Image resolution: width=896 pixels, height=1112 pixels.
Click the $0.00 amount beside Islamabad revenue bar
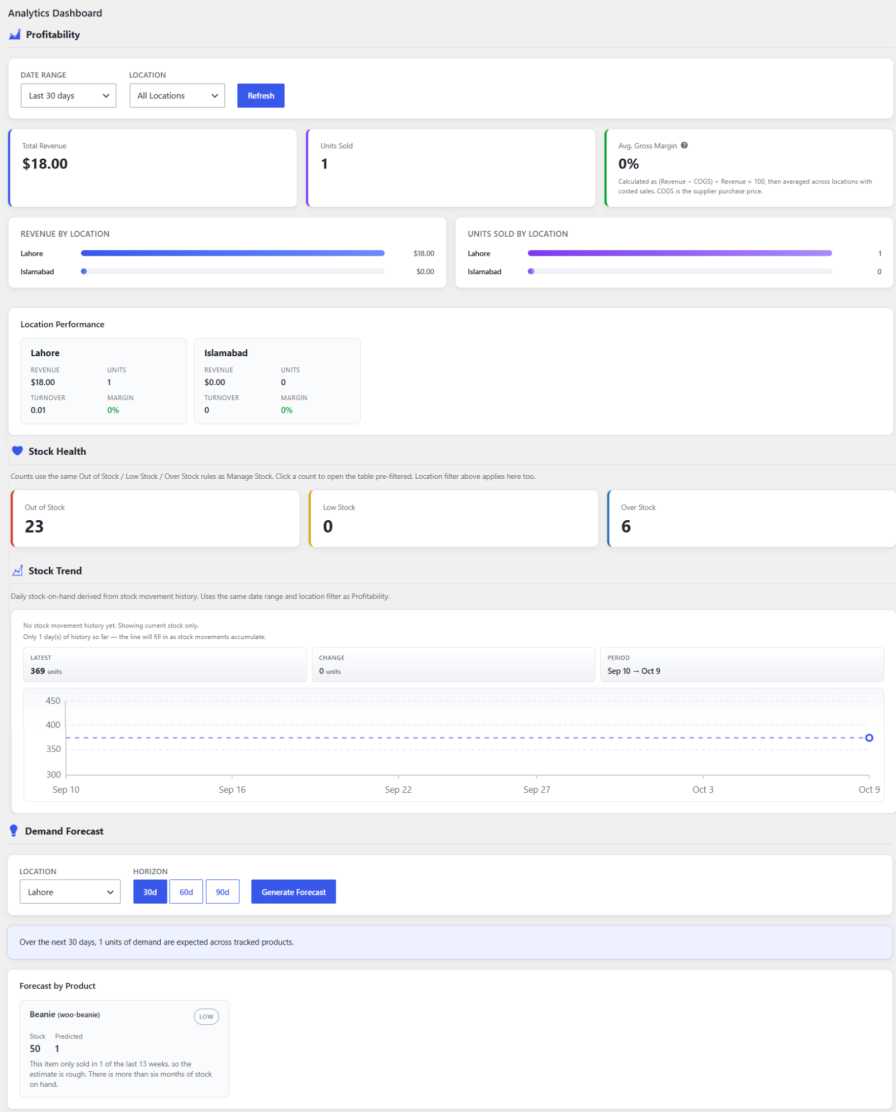point(425,272)
